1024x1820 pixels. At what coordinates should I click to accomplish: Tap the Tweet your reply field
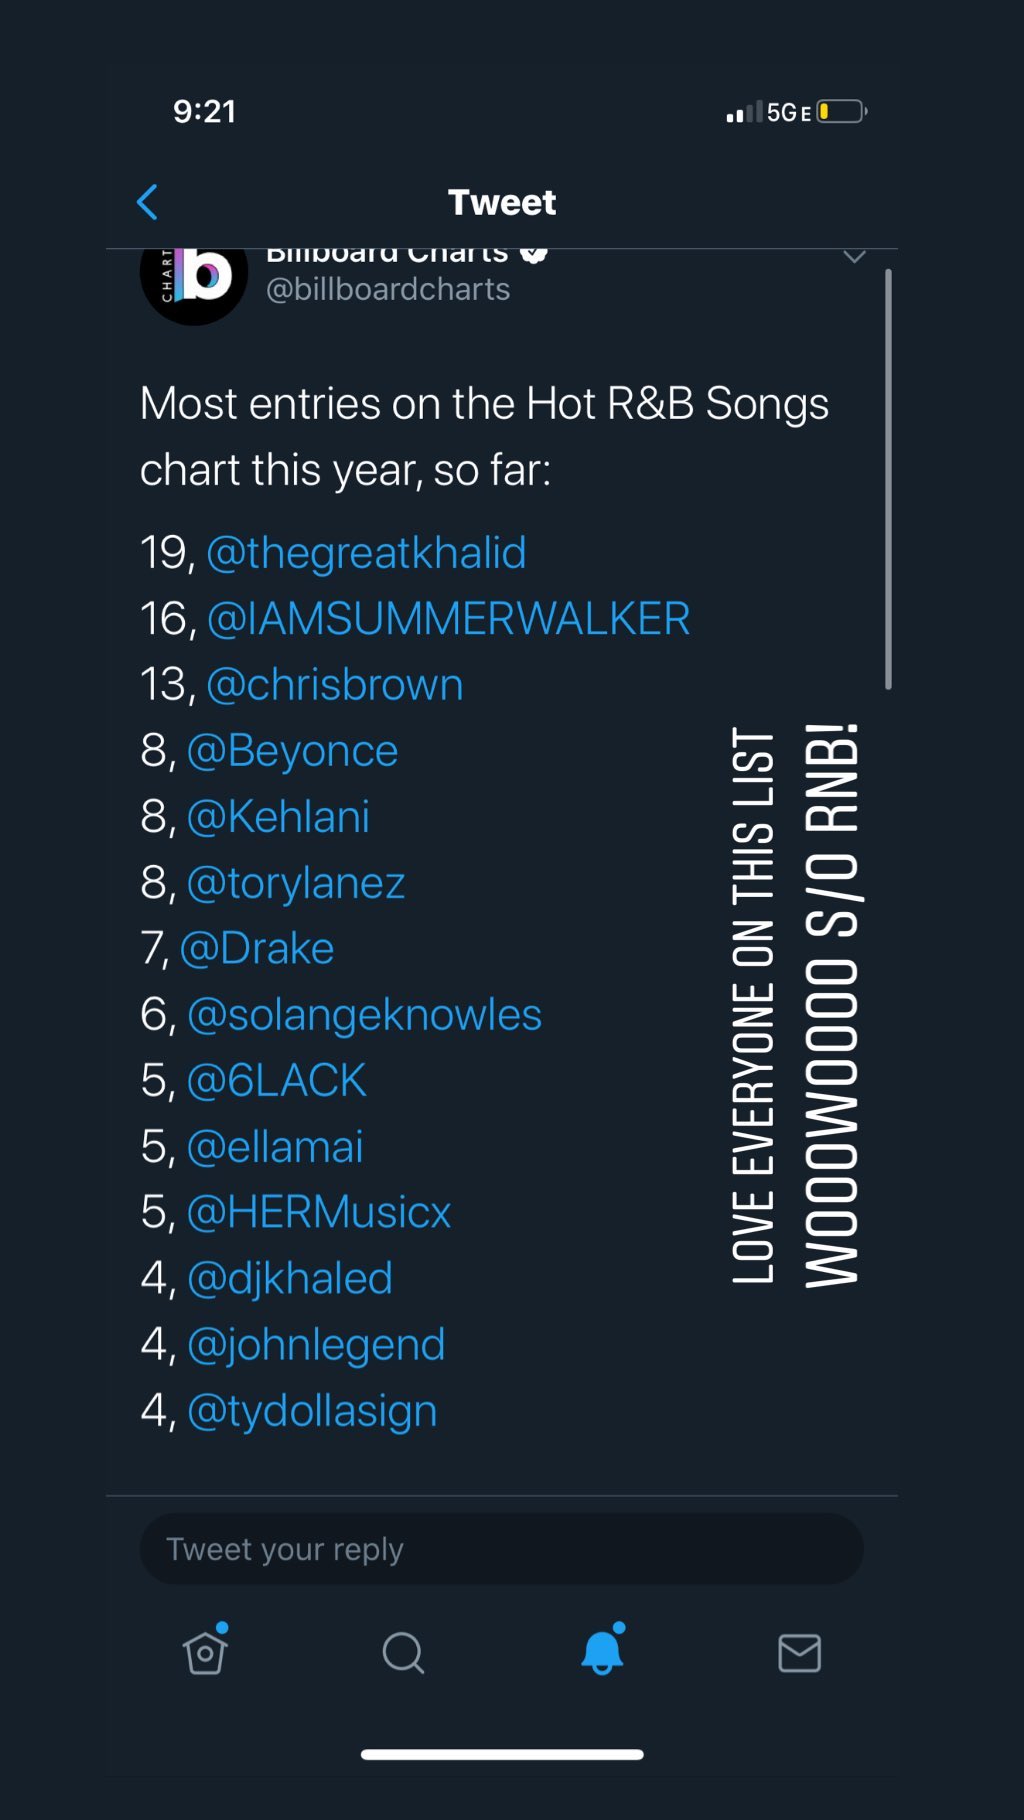(x=501, y=1548)
